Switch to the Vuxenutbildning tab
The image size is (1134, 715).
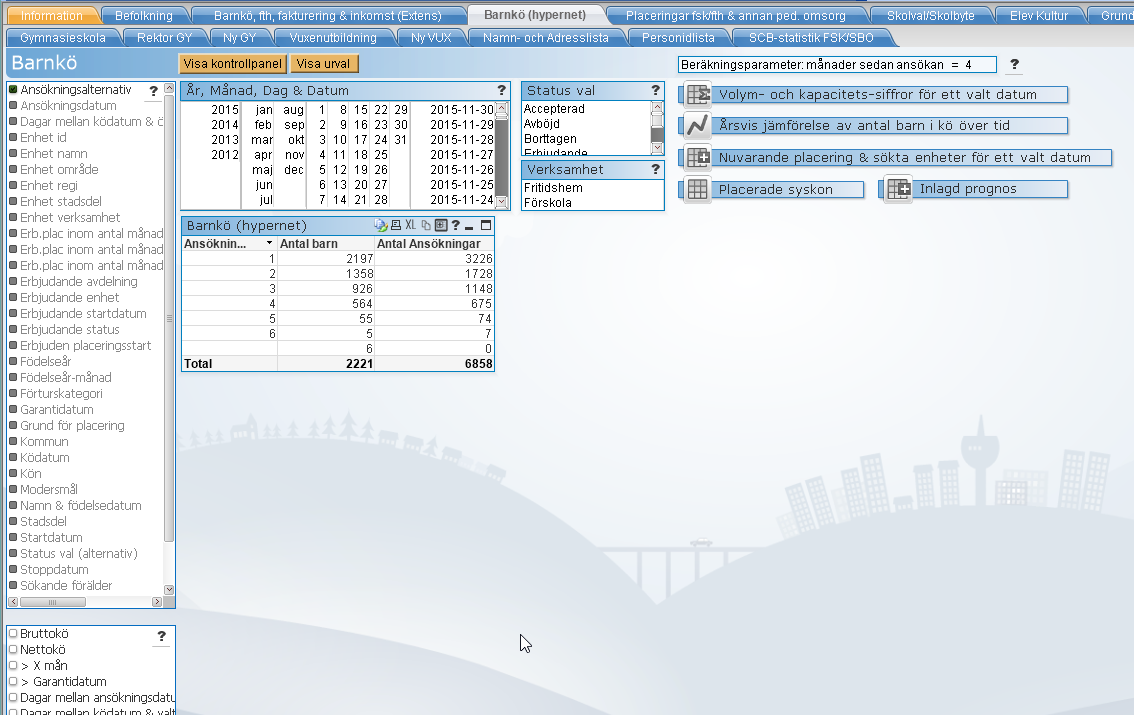(x=333, y=38)
